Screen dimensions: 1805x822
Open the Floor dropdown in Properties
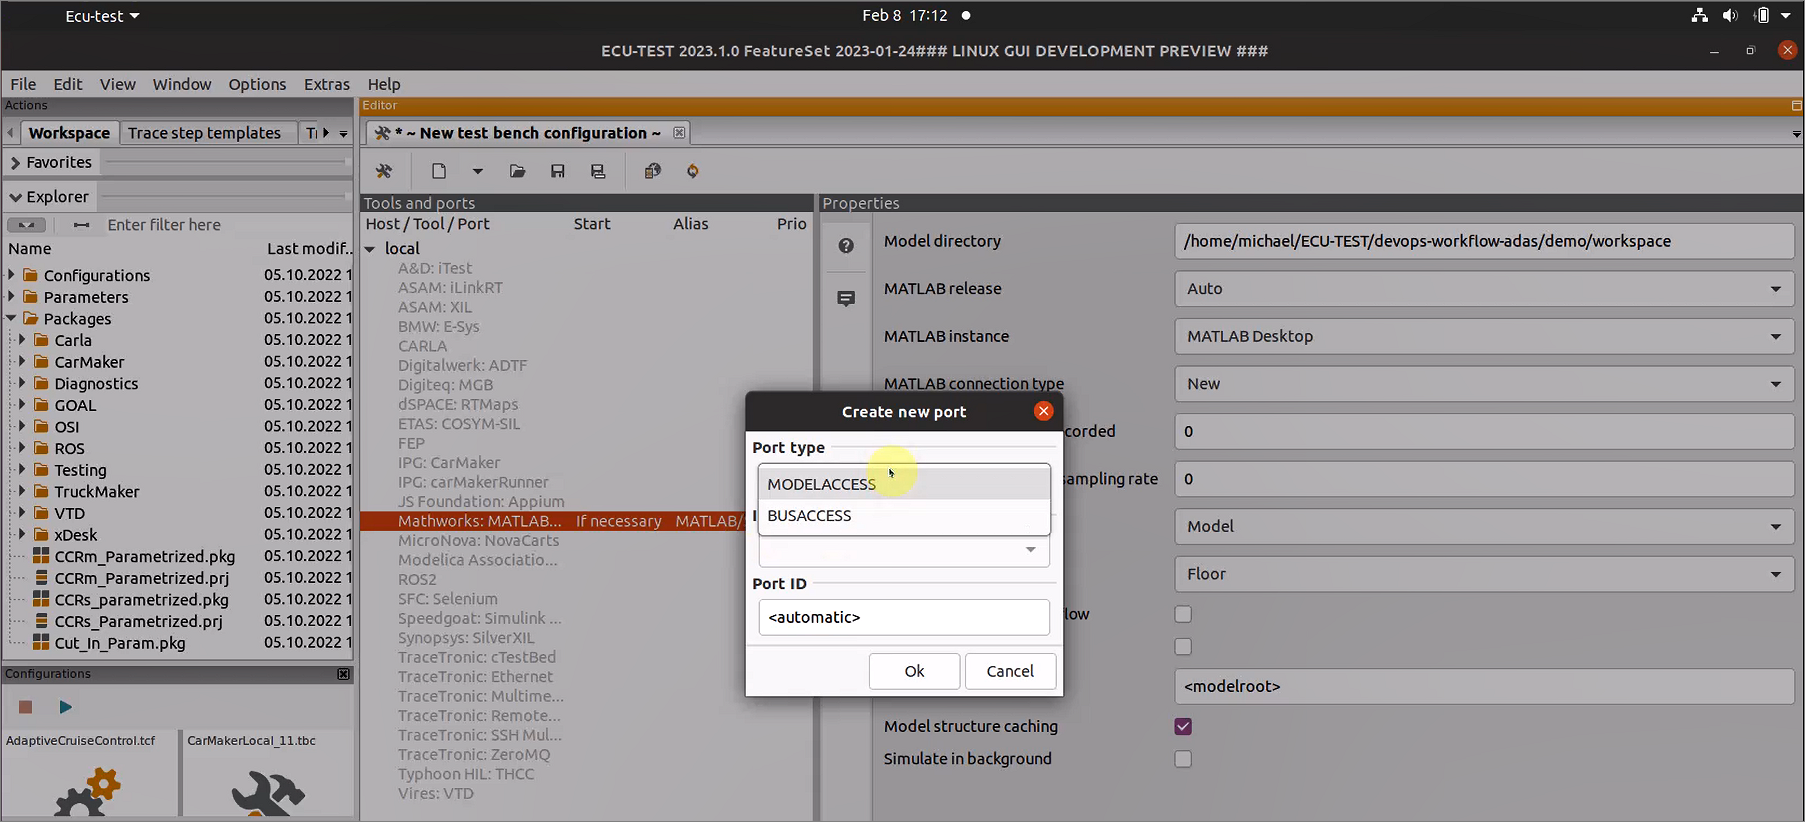1483,574
